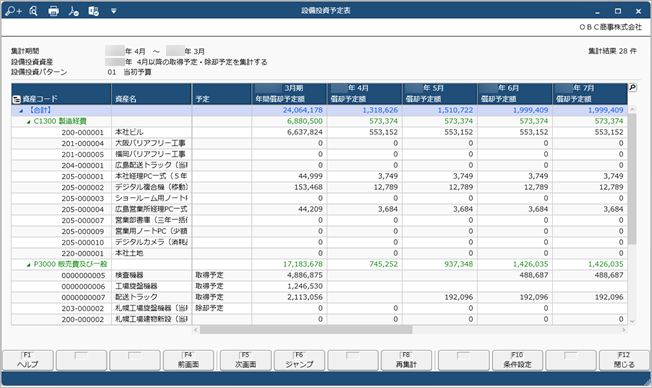652x388 pixels.
Task: Click the 年 4月 償却予定額 column header
Action: [x=365, y=94]
